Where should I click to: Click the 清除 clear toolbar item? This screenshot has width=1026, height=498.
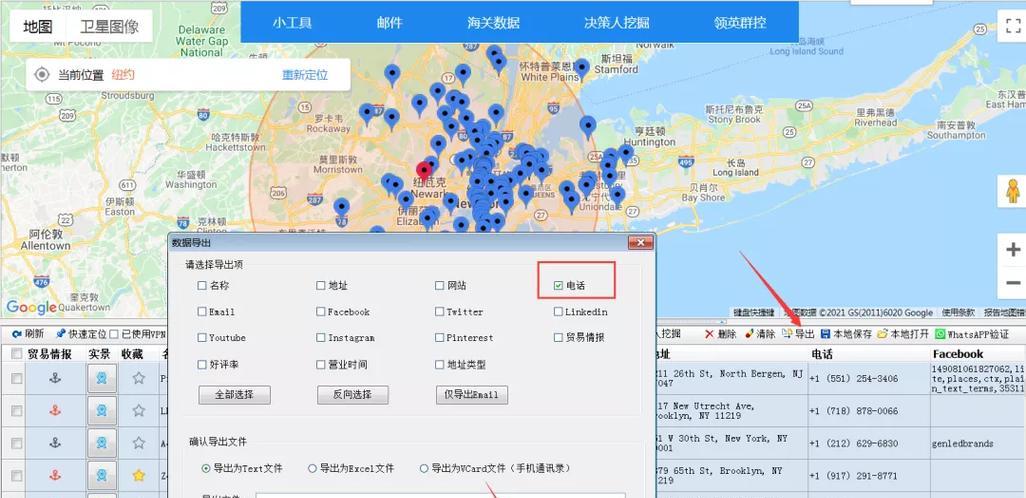coord(760,334)
